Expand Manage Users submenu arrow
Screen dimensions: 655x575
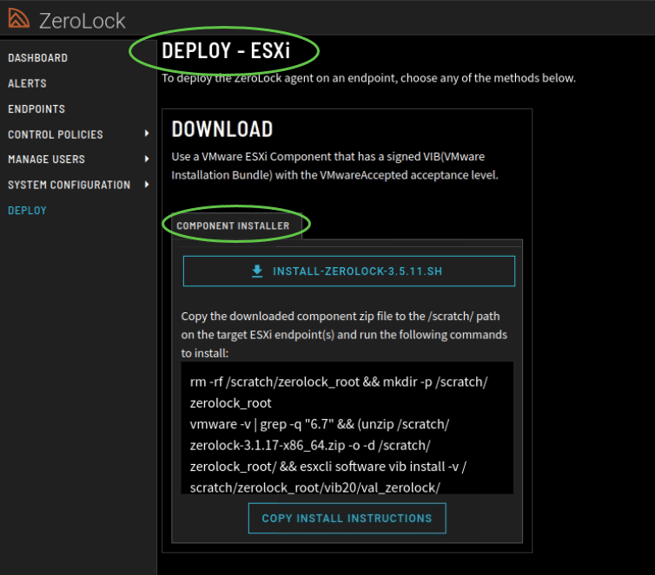click(x=147, y=159)
